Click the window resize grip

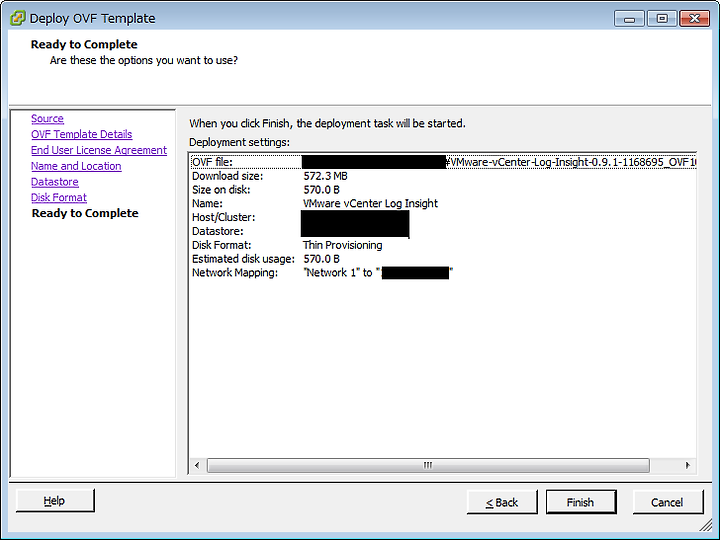705,524
